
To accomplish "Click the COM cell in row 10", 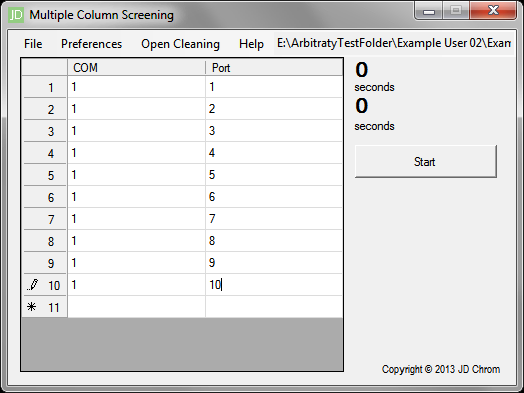I will click(x=136, y=285).
